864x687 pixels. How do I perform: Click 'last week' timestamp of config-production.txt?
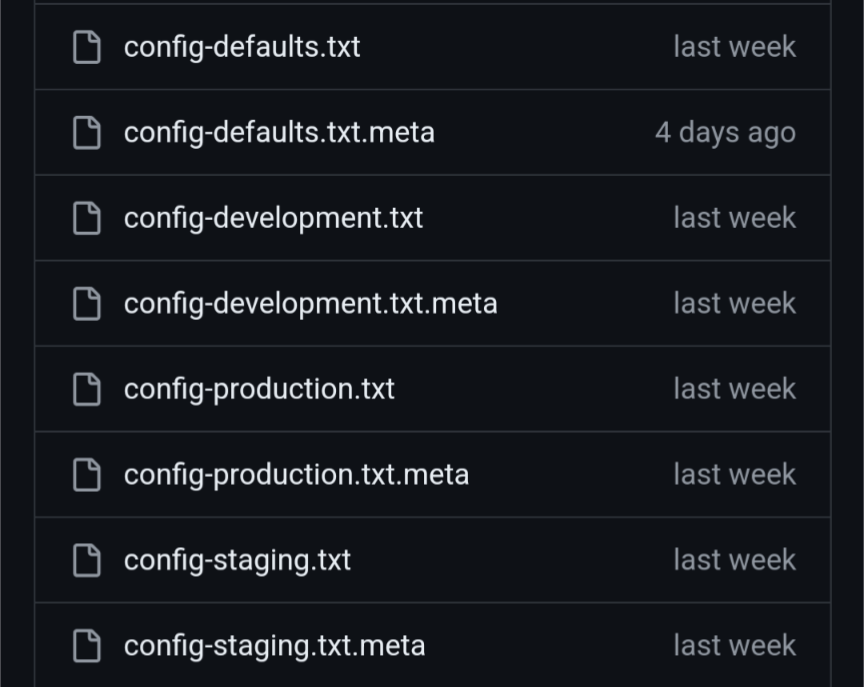click(x=734, y=389)
